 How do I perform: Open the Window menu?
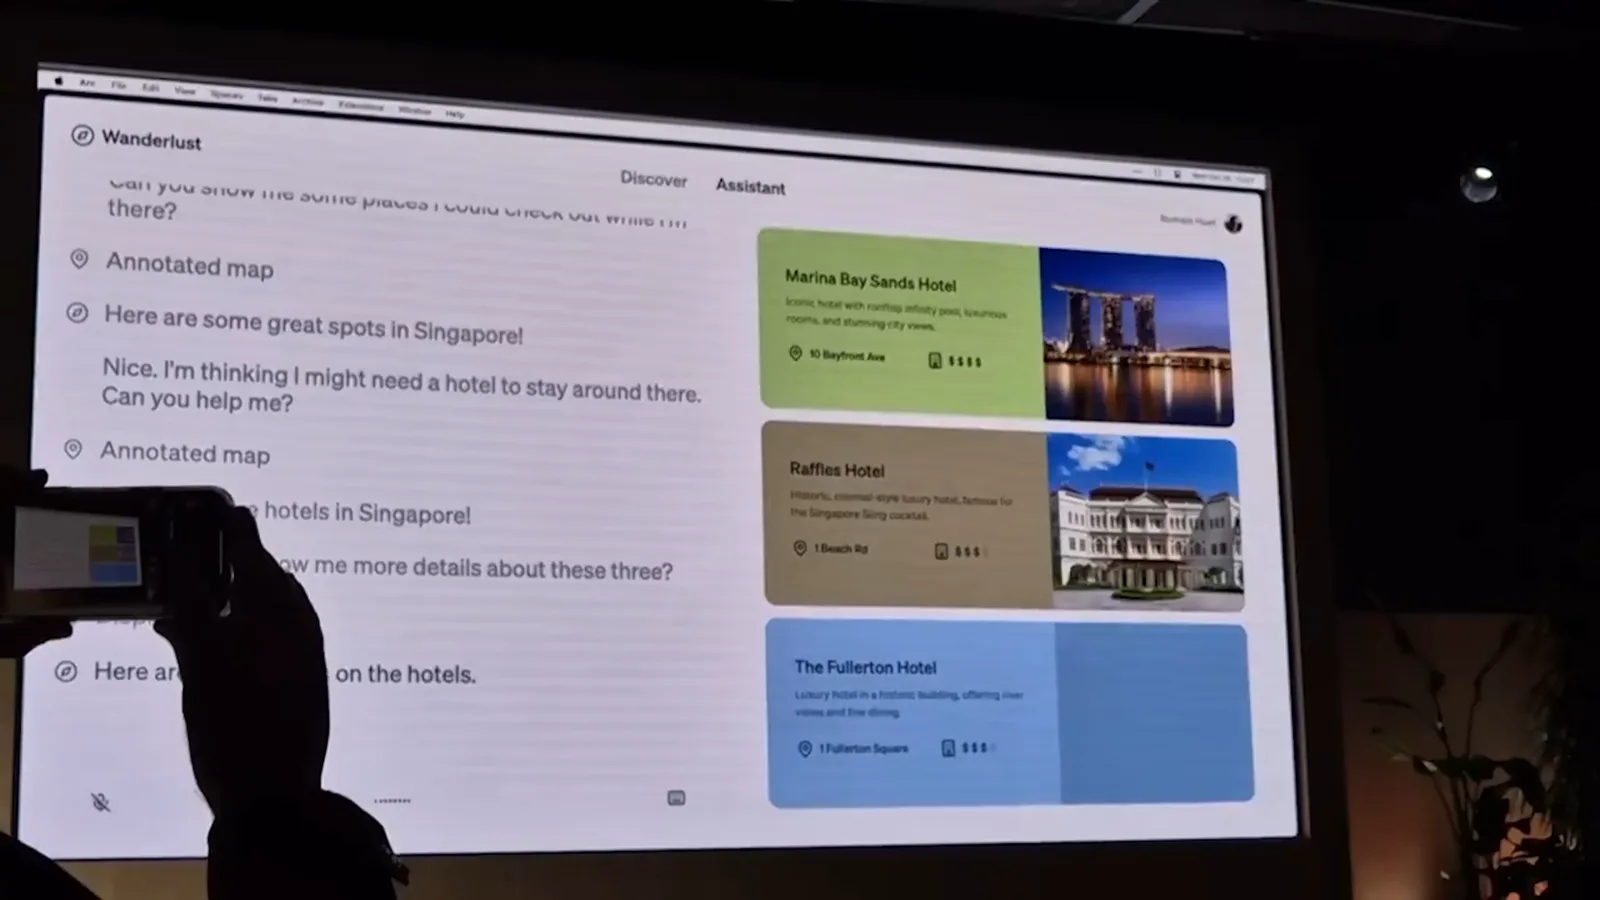[x=415, y=110]
